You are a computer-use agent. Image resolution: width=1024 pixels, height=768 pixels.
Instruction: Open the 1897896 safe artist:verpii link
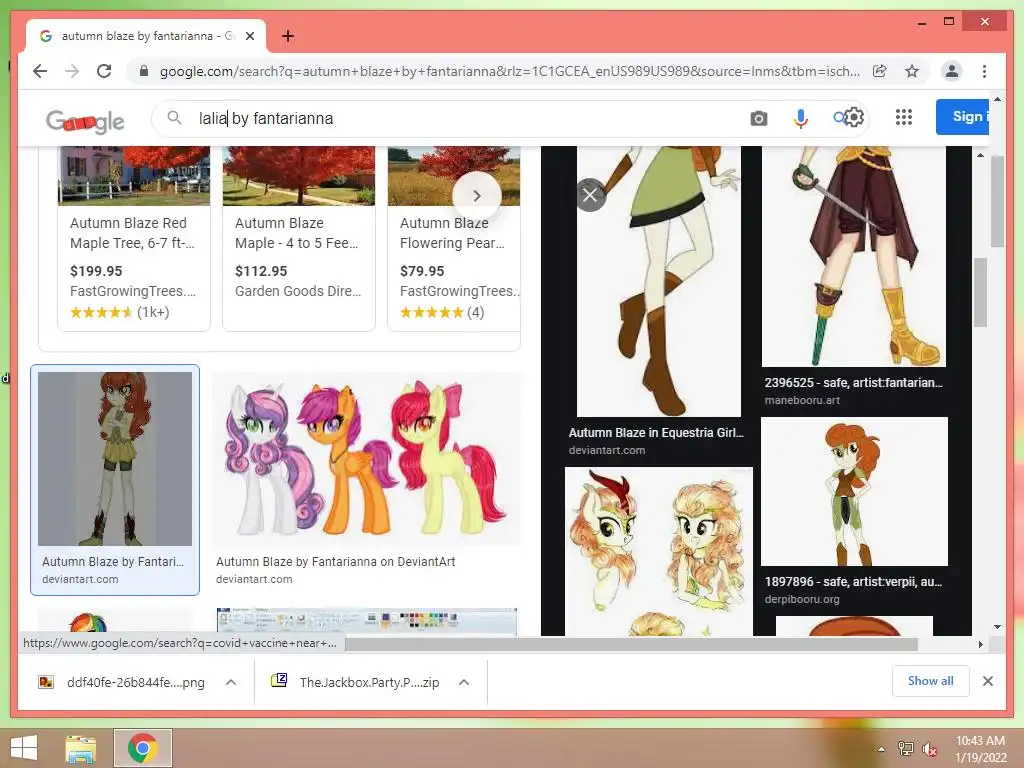[x=854, y=581]
